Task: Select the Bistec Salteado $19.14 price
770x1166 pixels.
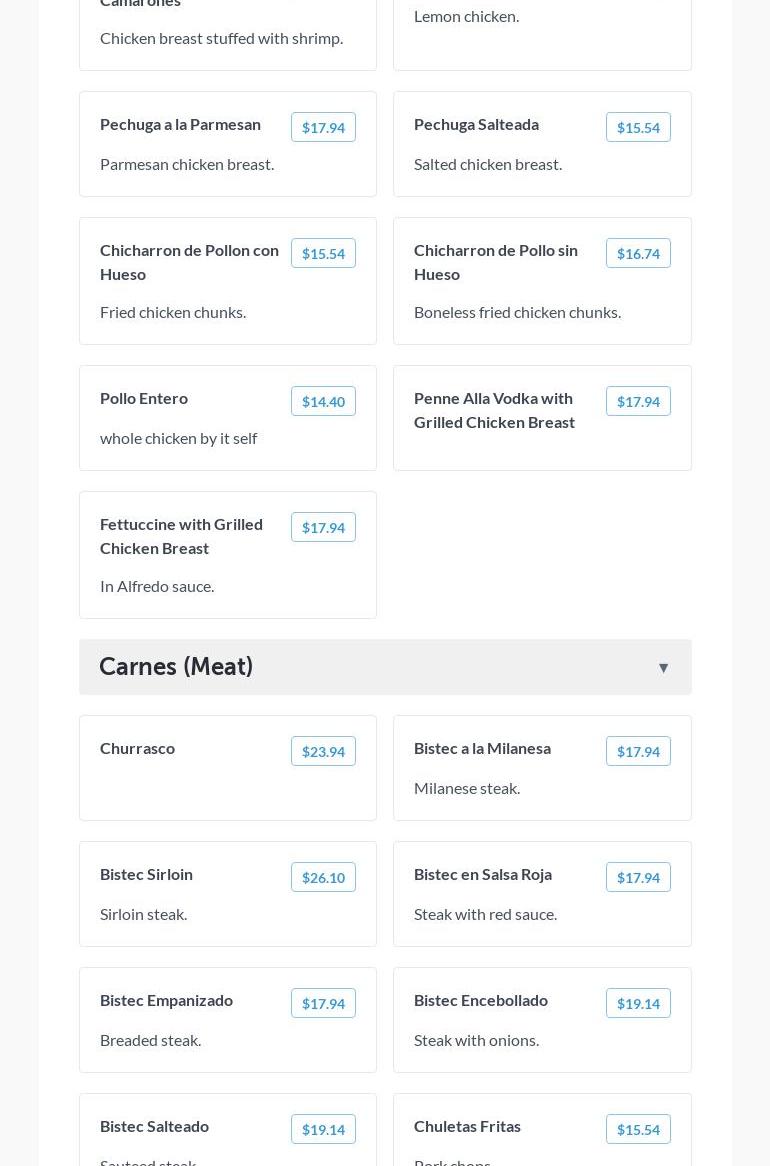Action: tap(323, 1130)
